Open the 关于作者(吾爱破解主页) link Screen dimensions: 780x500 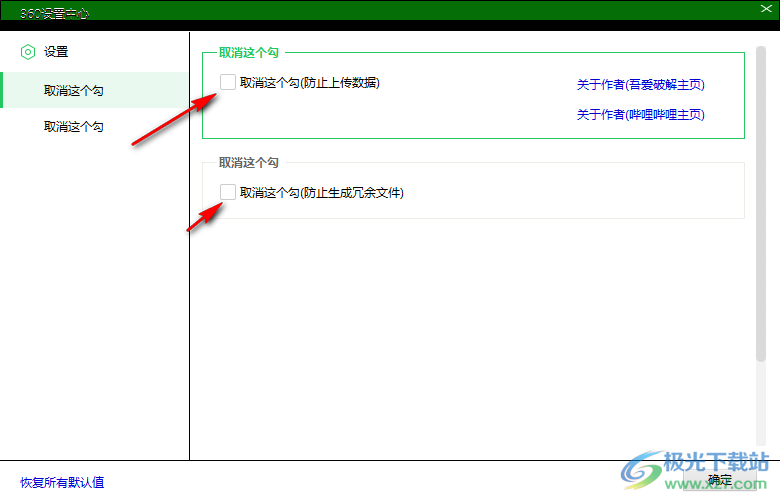pos(640,85)
